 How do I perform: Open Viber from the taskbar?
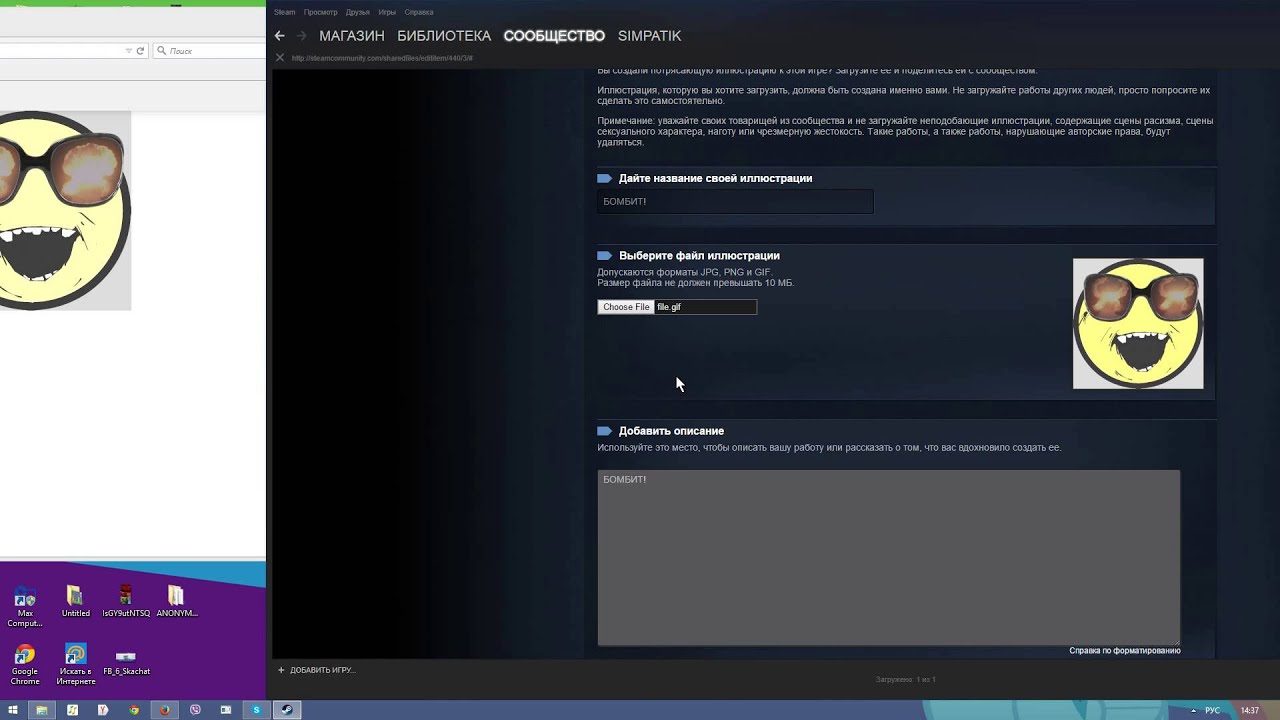(195, 710)
